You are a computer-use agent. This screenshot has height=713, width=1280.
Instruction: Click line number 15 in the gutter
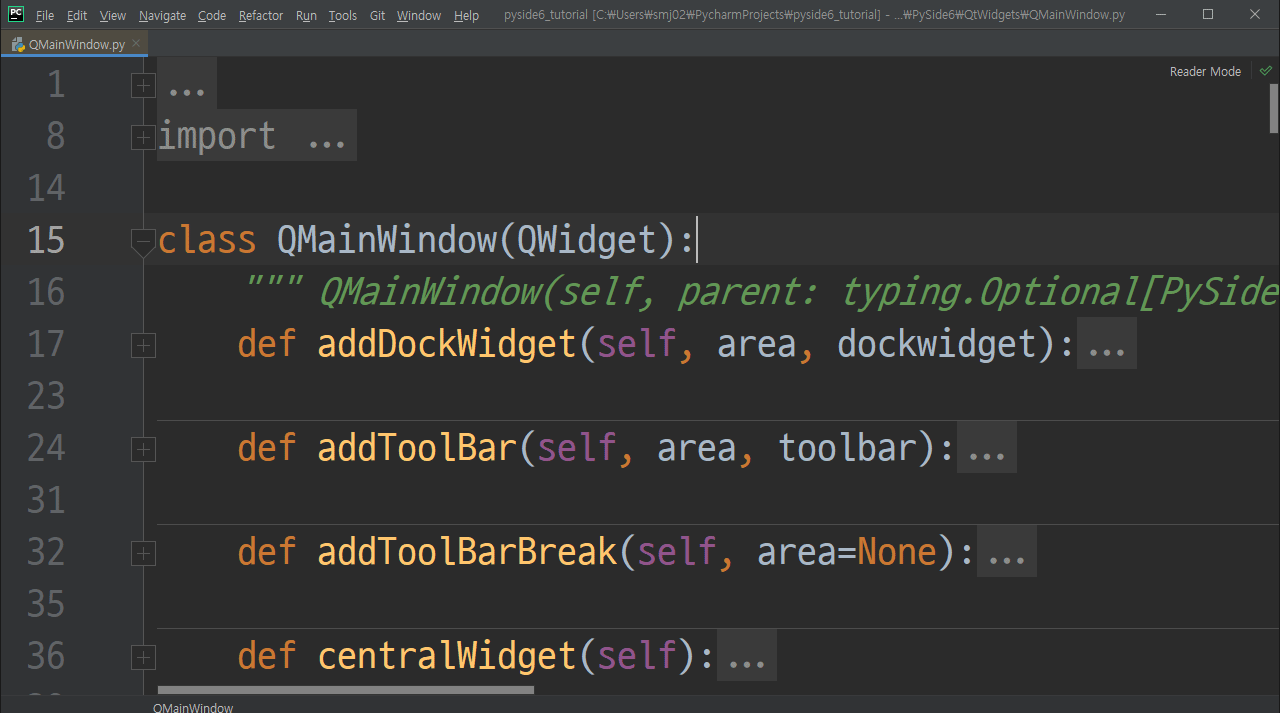(x=46, y=240)
